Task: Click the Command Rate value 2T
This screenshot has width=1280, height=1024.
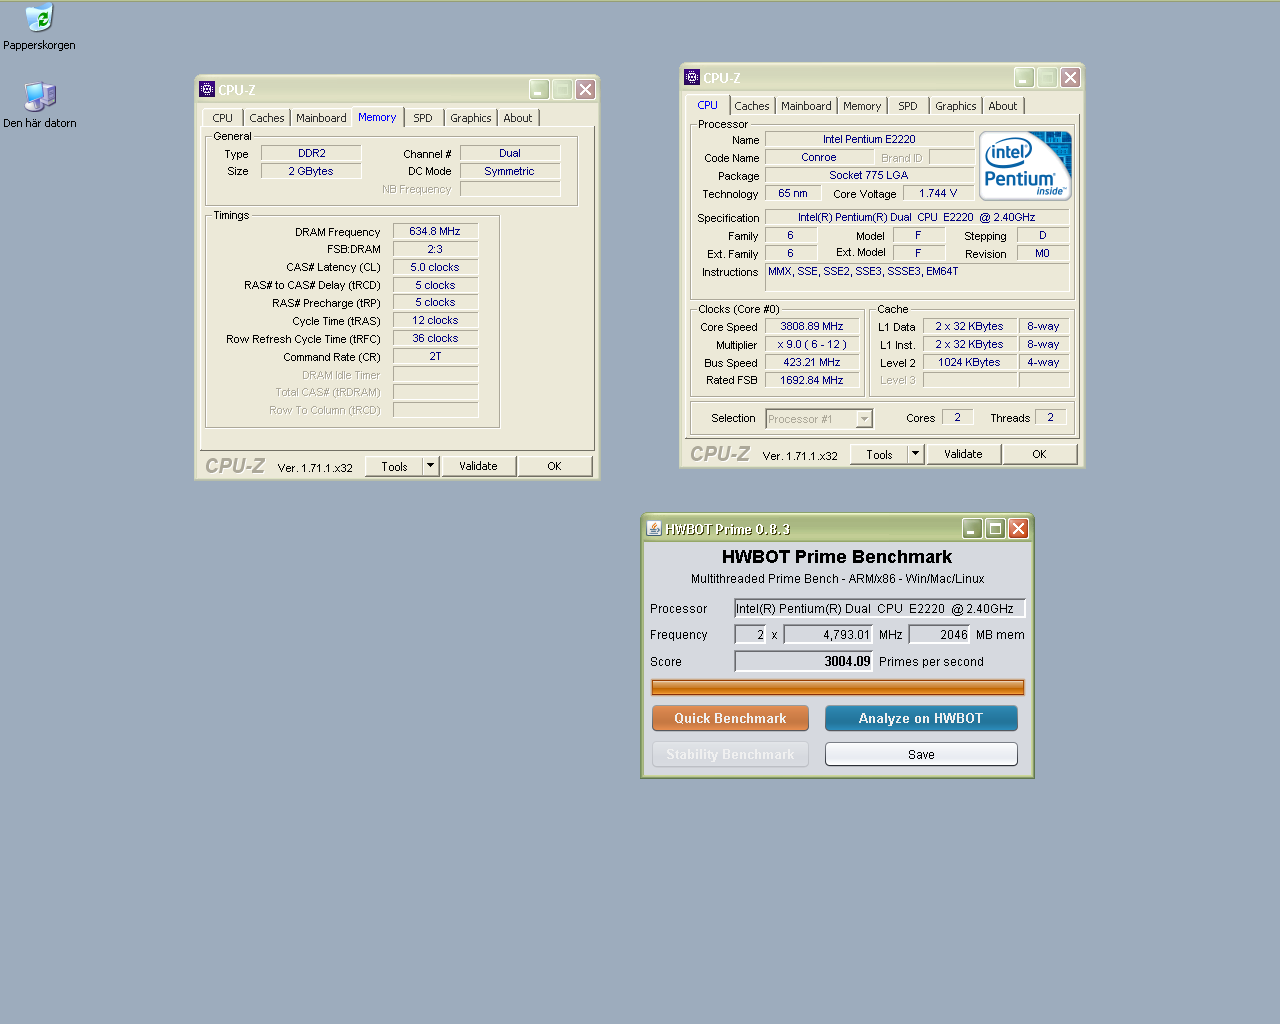Action: click(435, 356)
